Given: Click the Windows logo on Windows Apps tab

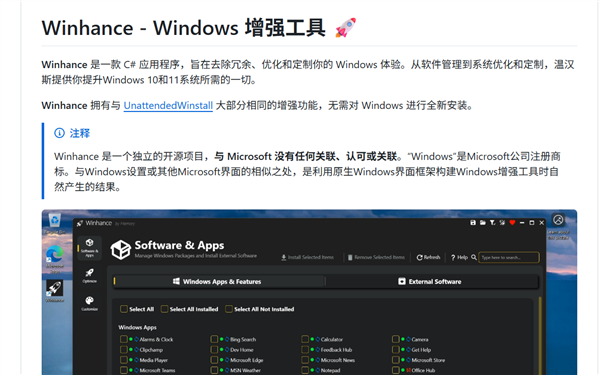Looking at the screenshot, I should (176, 281).
